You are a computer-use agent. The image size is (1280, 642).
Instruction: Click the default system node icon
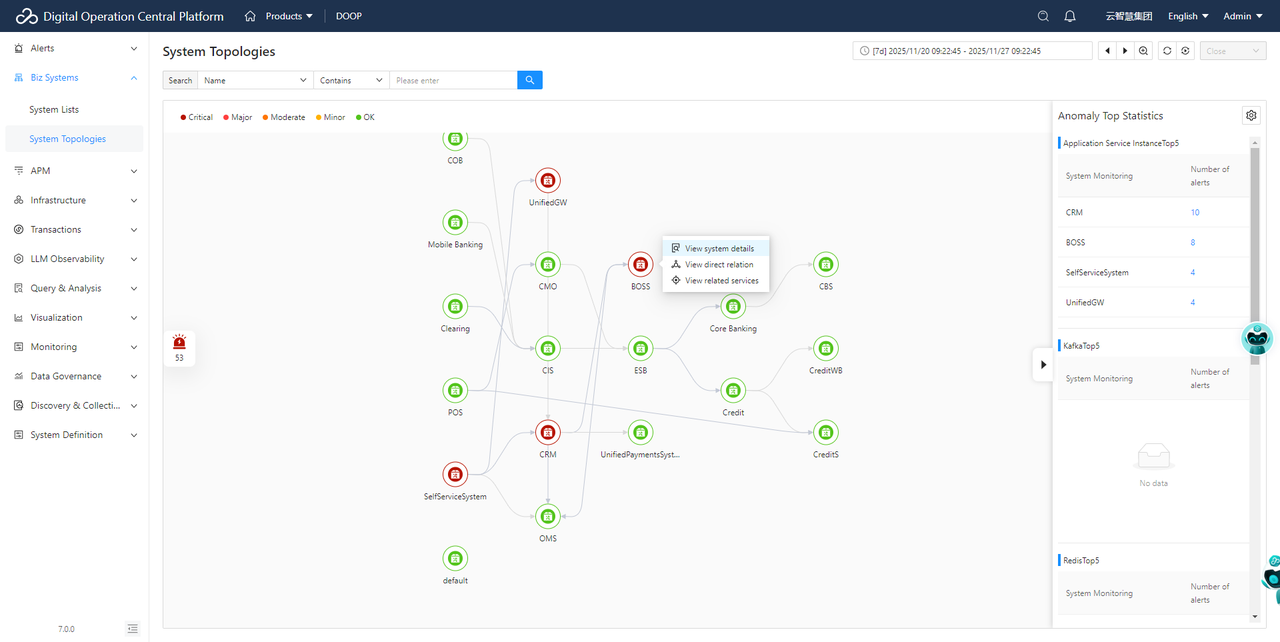(x=455, y=559)
